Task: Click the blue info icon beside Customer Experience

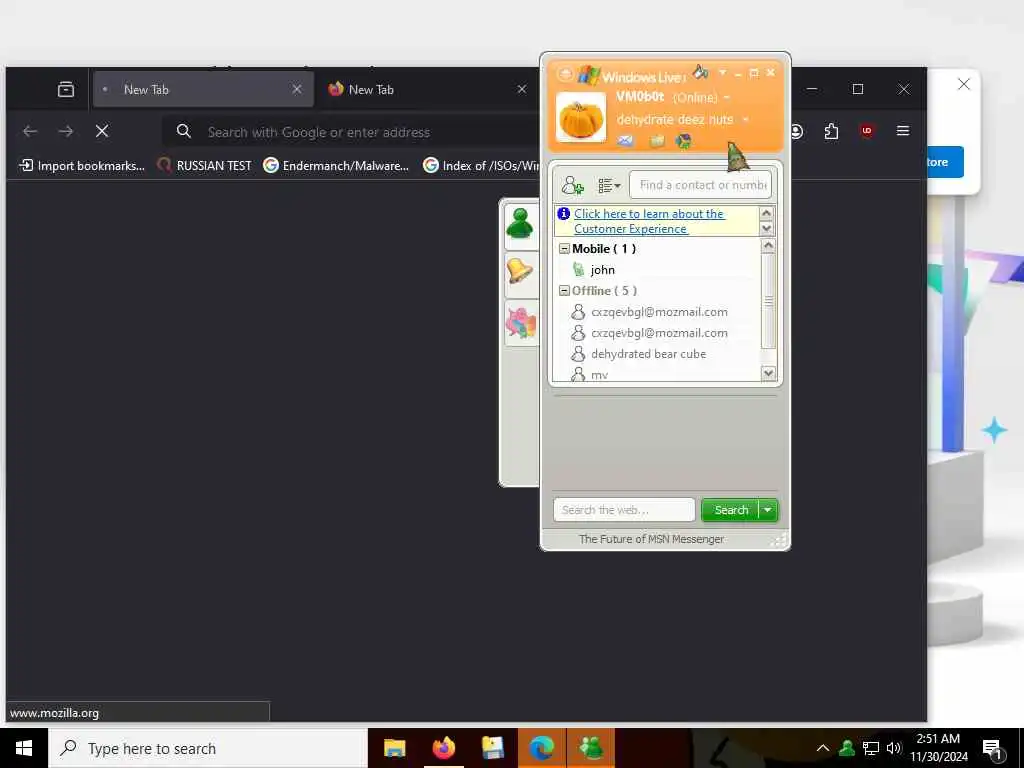Action: (564, 214)
